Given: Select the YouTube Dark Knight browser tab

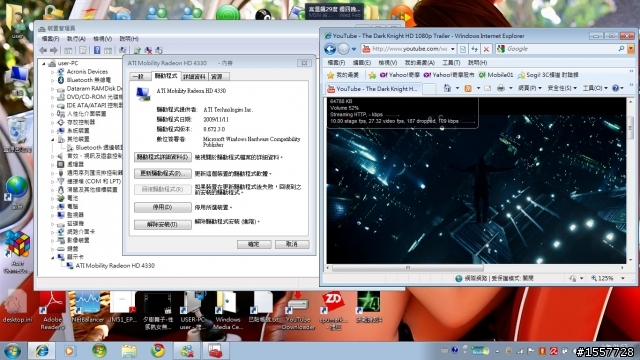Looking at the screenshot, I should pyautogui.click(x=373, y=89).
